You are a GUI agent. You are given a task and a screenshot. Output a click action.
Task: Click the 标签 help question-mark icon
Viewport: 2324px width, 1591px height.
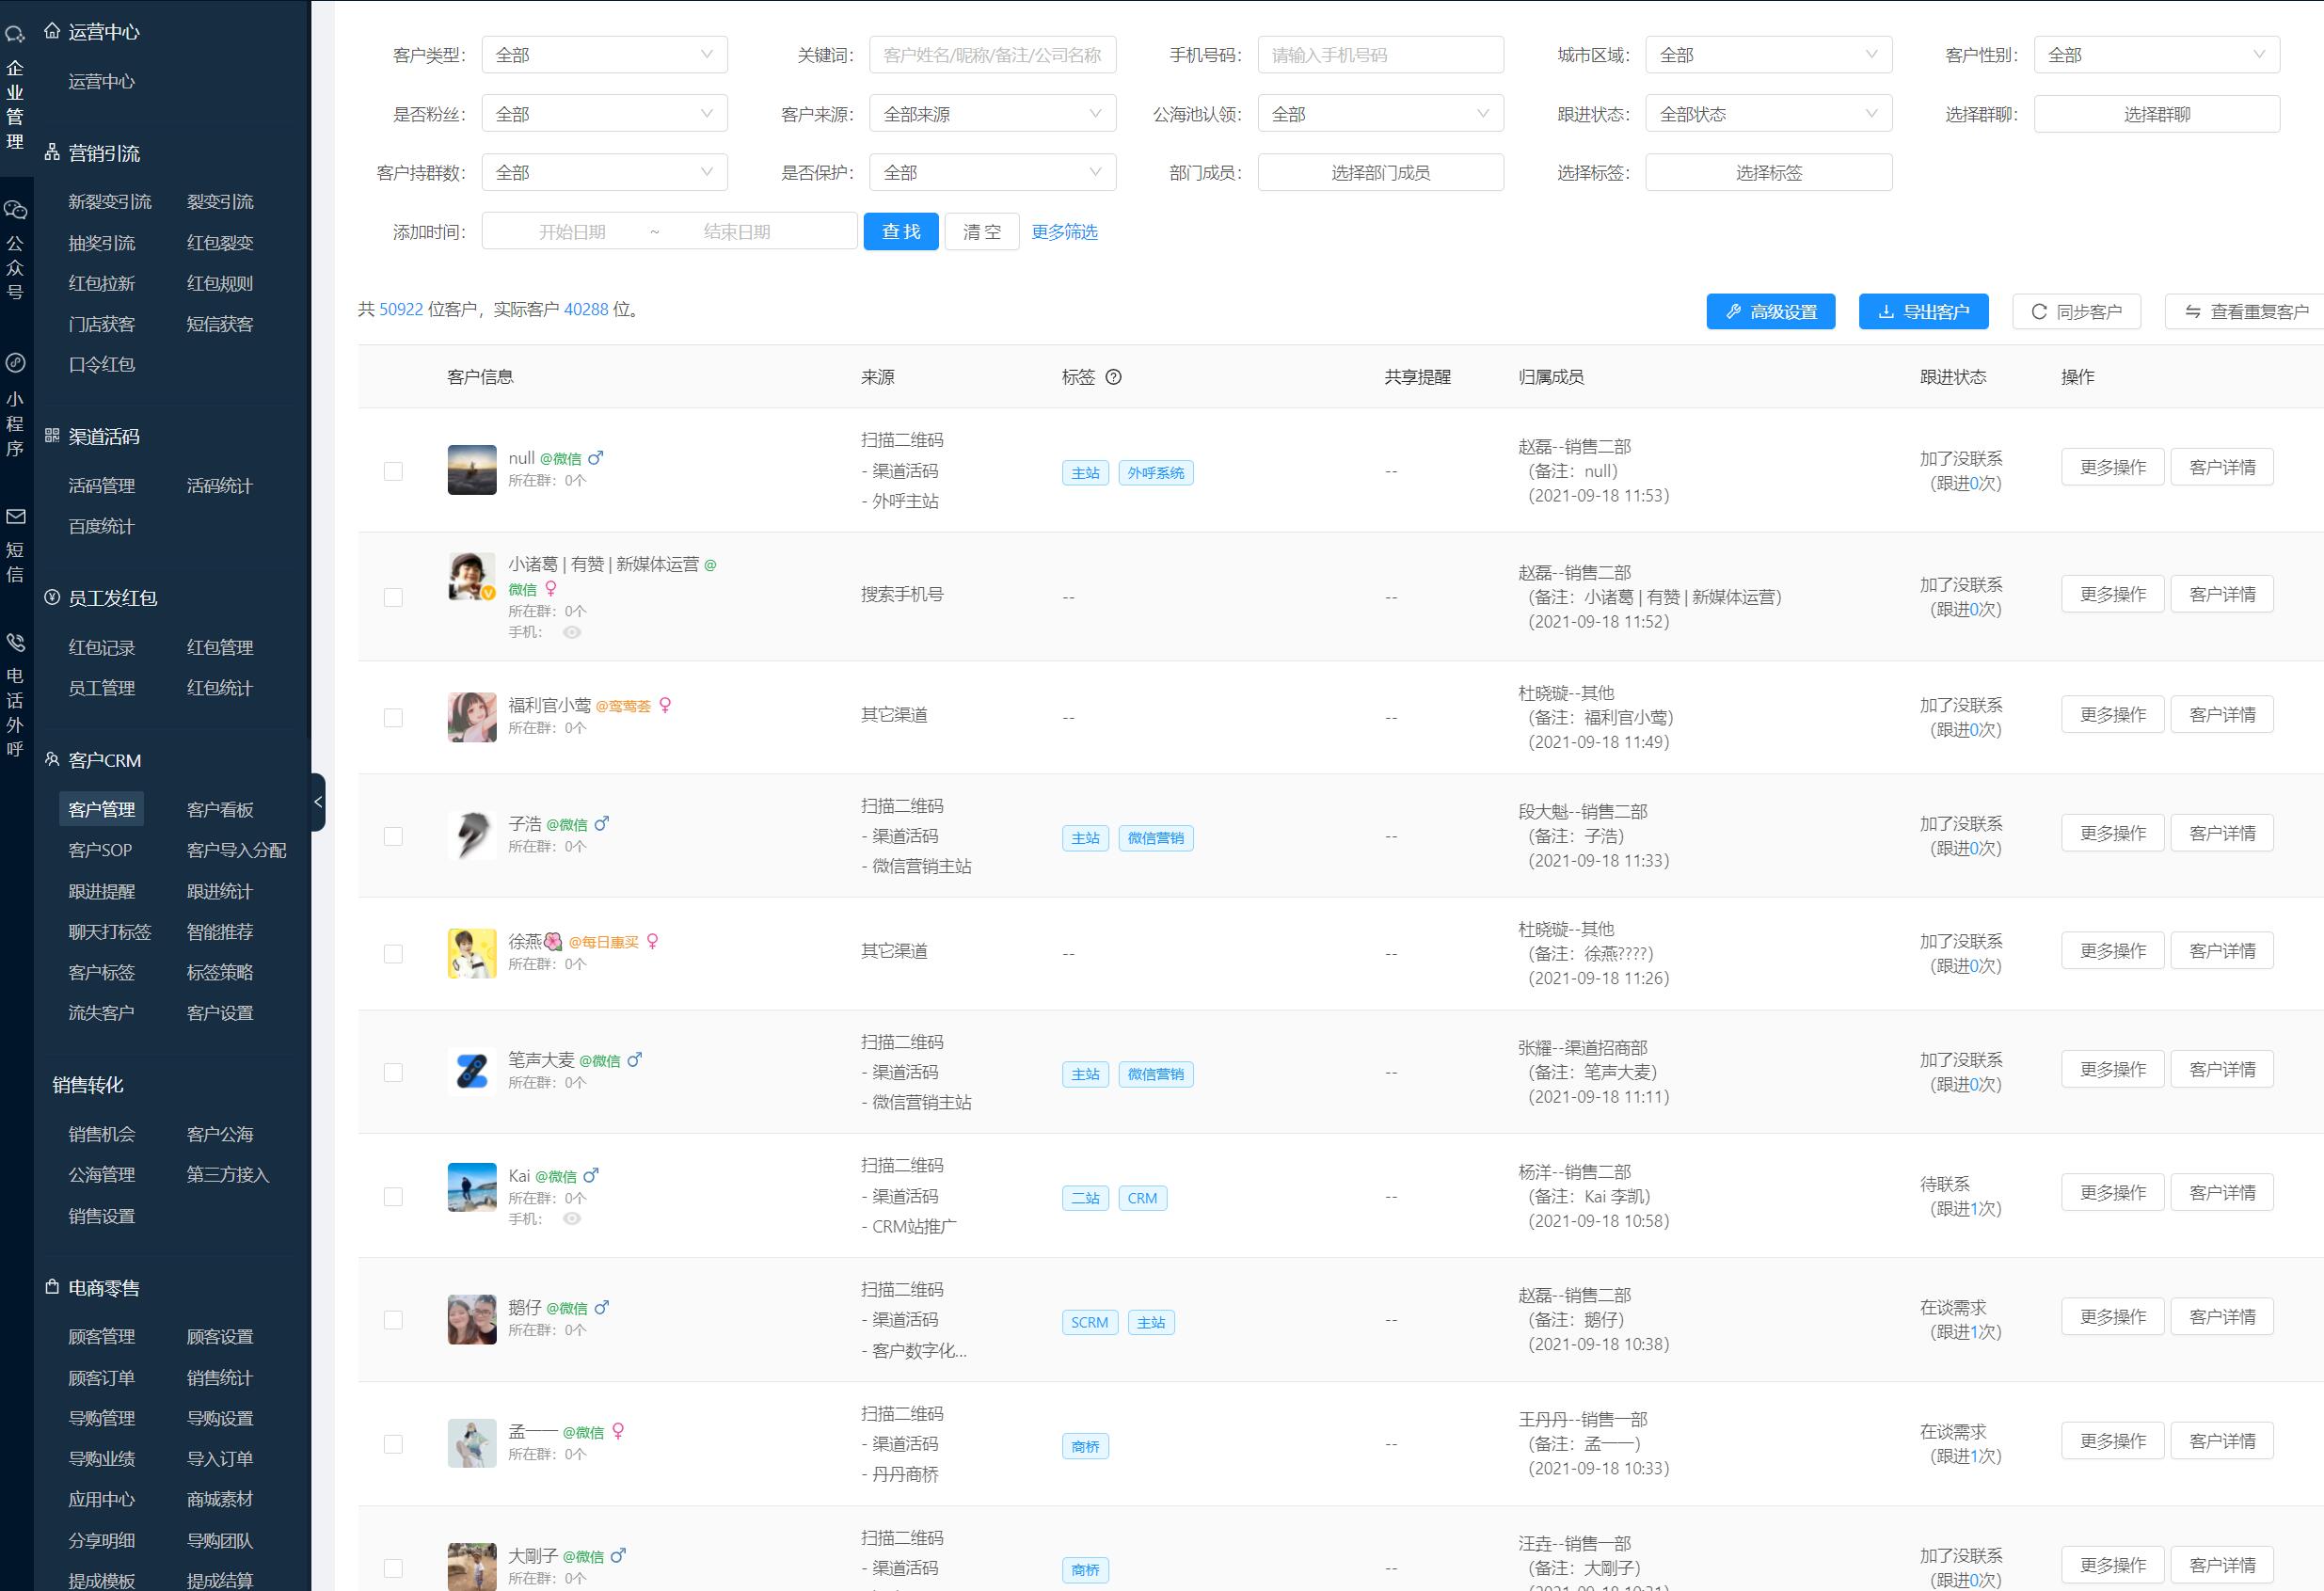tap(1113, 377)
